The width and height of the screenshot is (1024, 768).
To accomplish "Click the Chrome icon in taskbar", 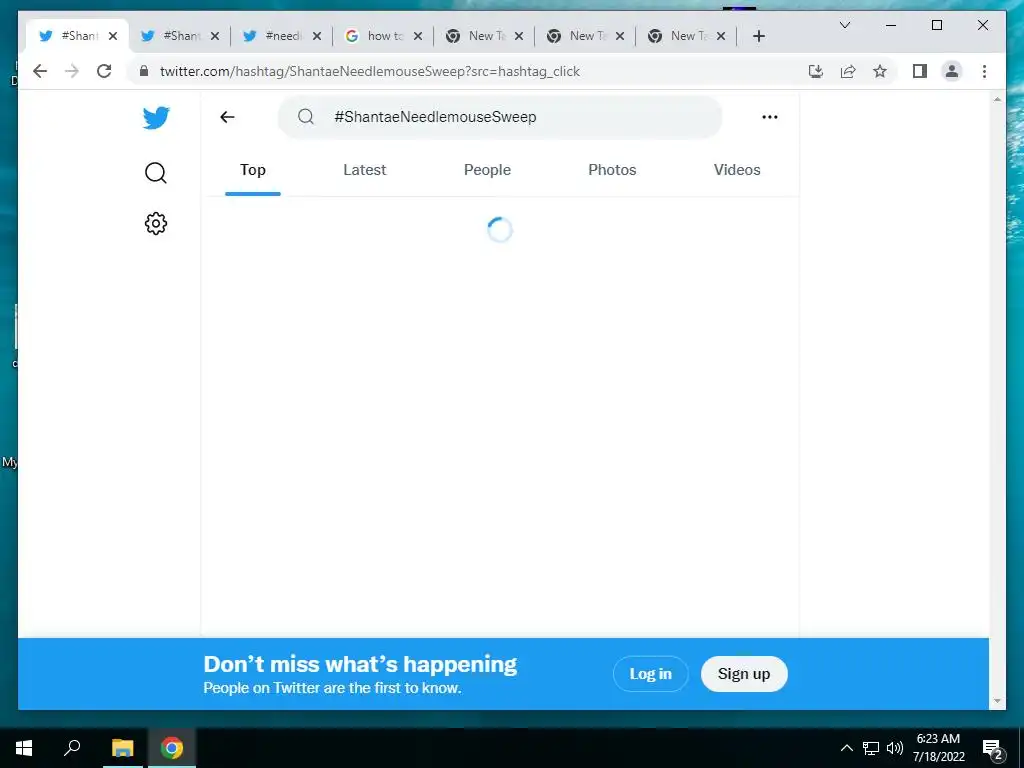I will (x=172, y=748).
